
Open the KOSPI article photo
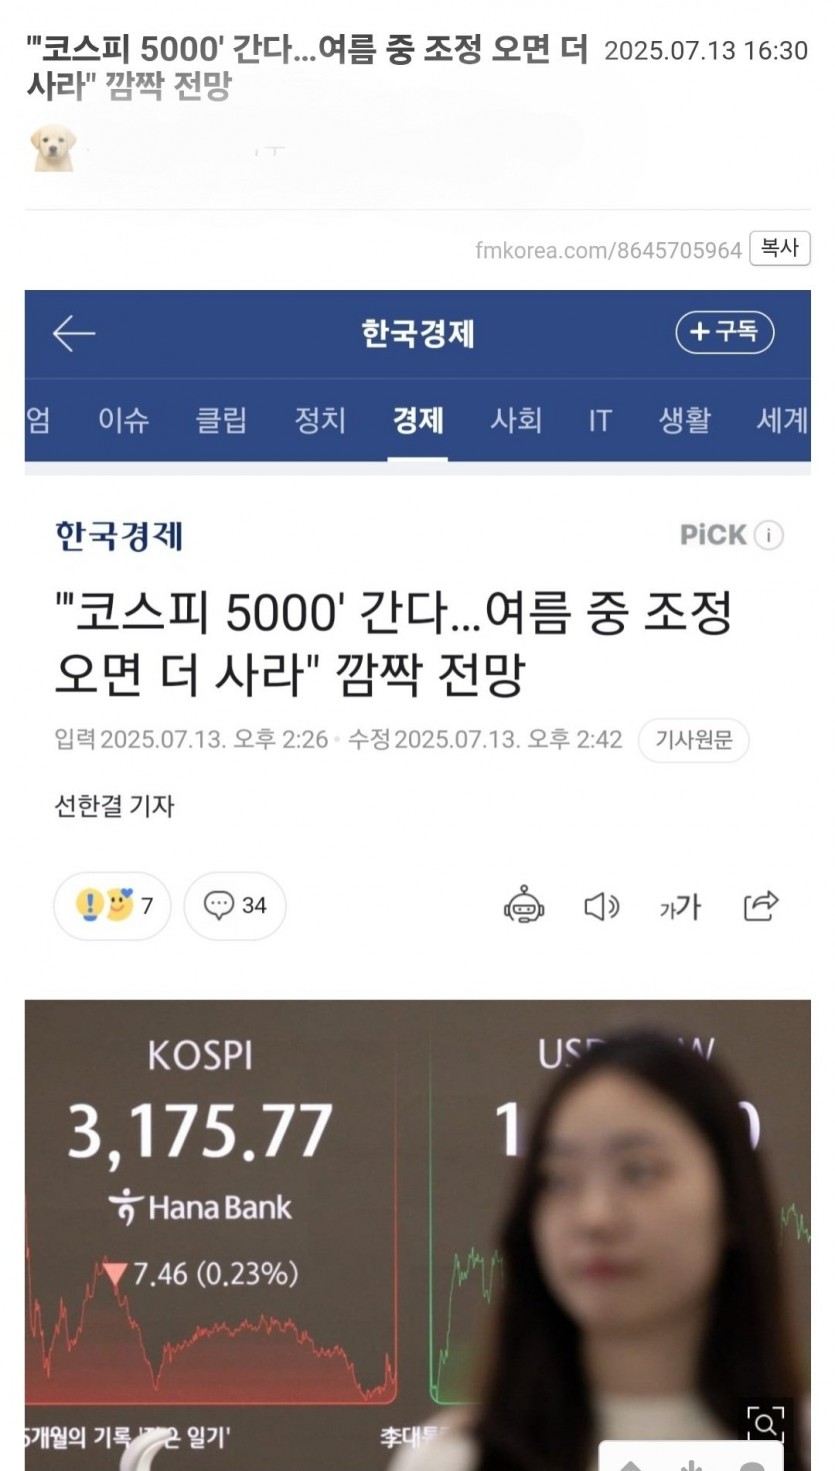418,1235
